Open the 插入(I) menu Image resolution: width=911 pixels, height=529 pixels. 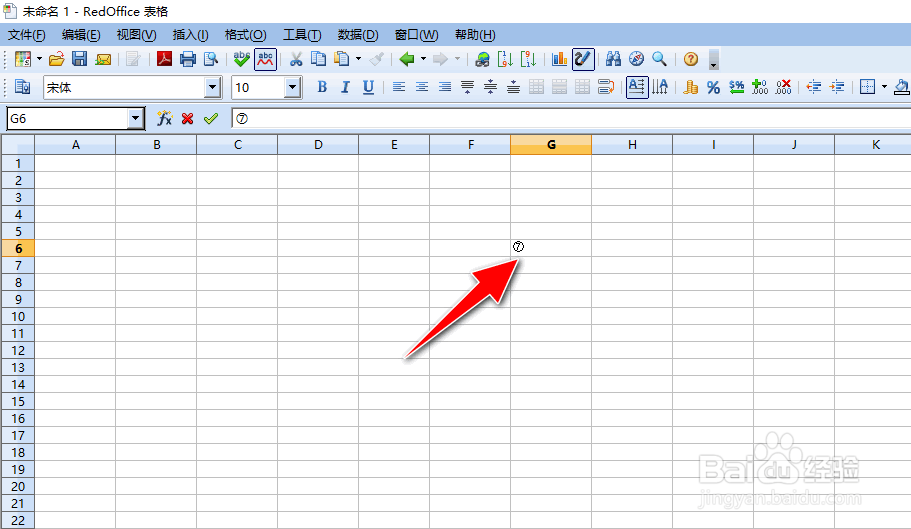pyautogui.click(x=191, y=35)
